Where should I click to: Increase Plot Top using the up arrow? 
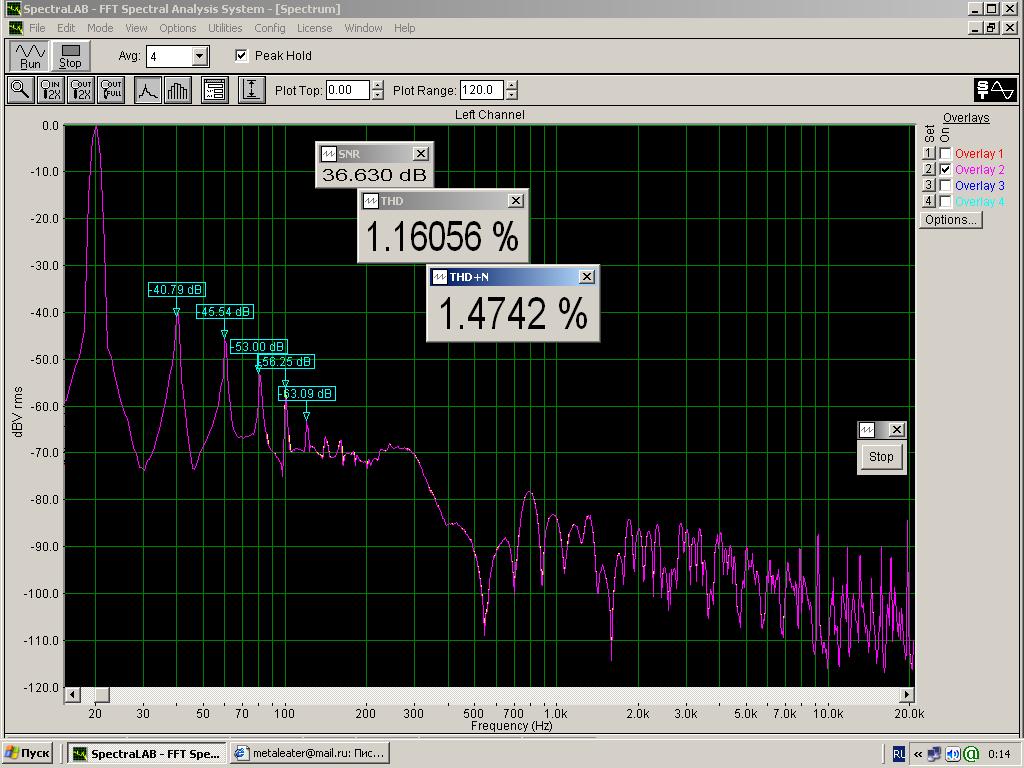[377, 85]
